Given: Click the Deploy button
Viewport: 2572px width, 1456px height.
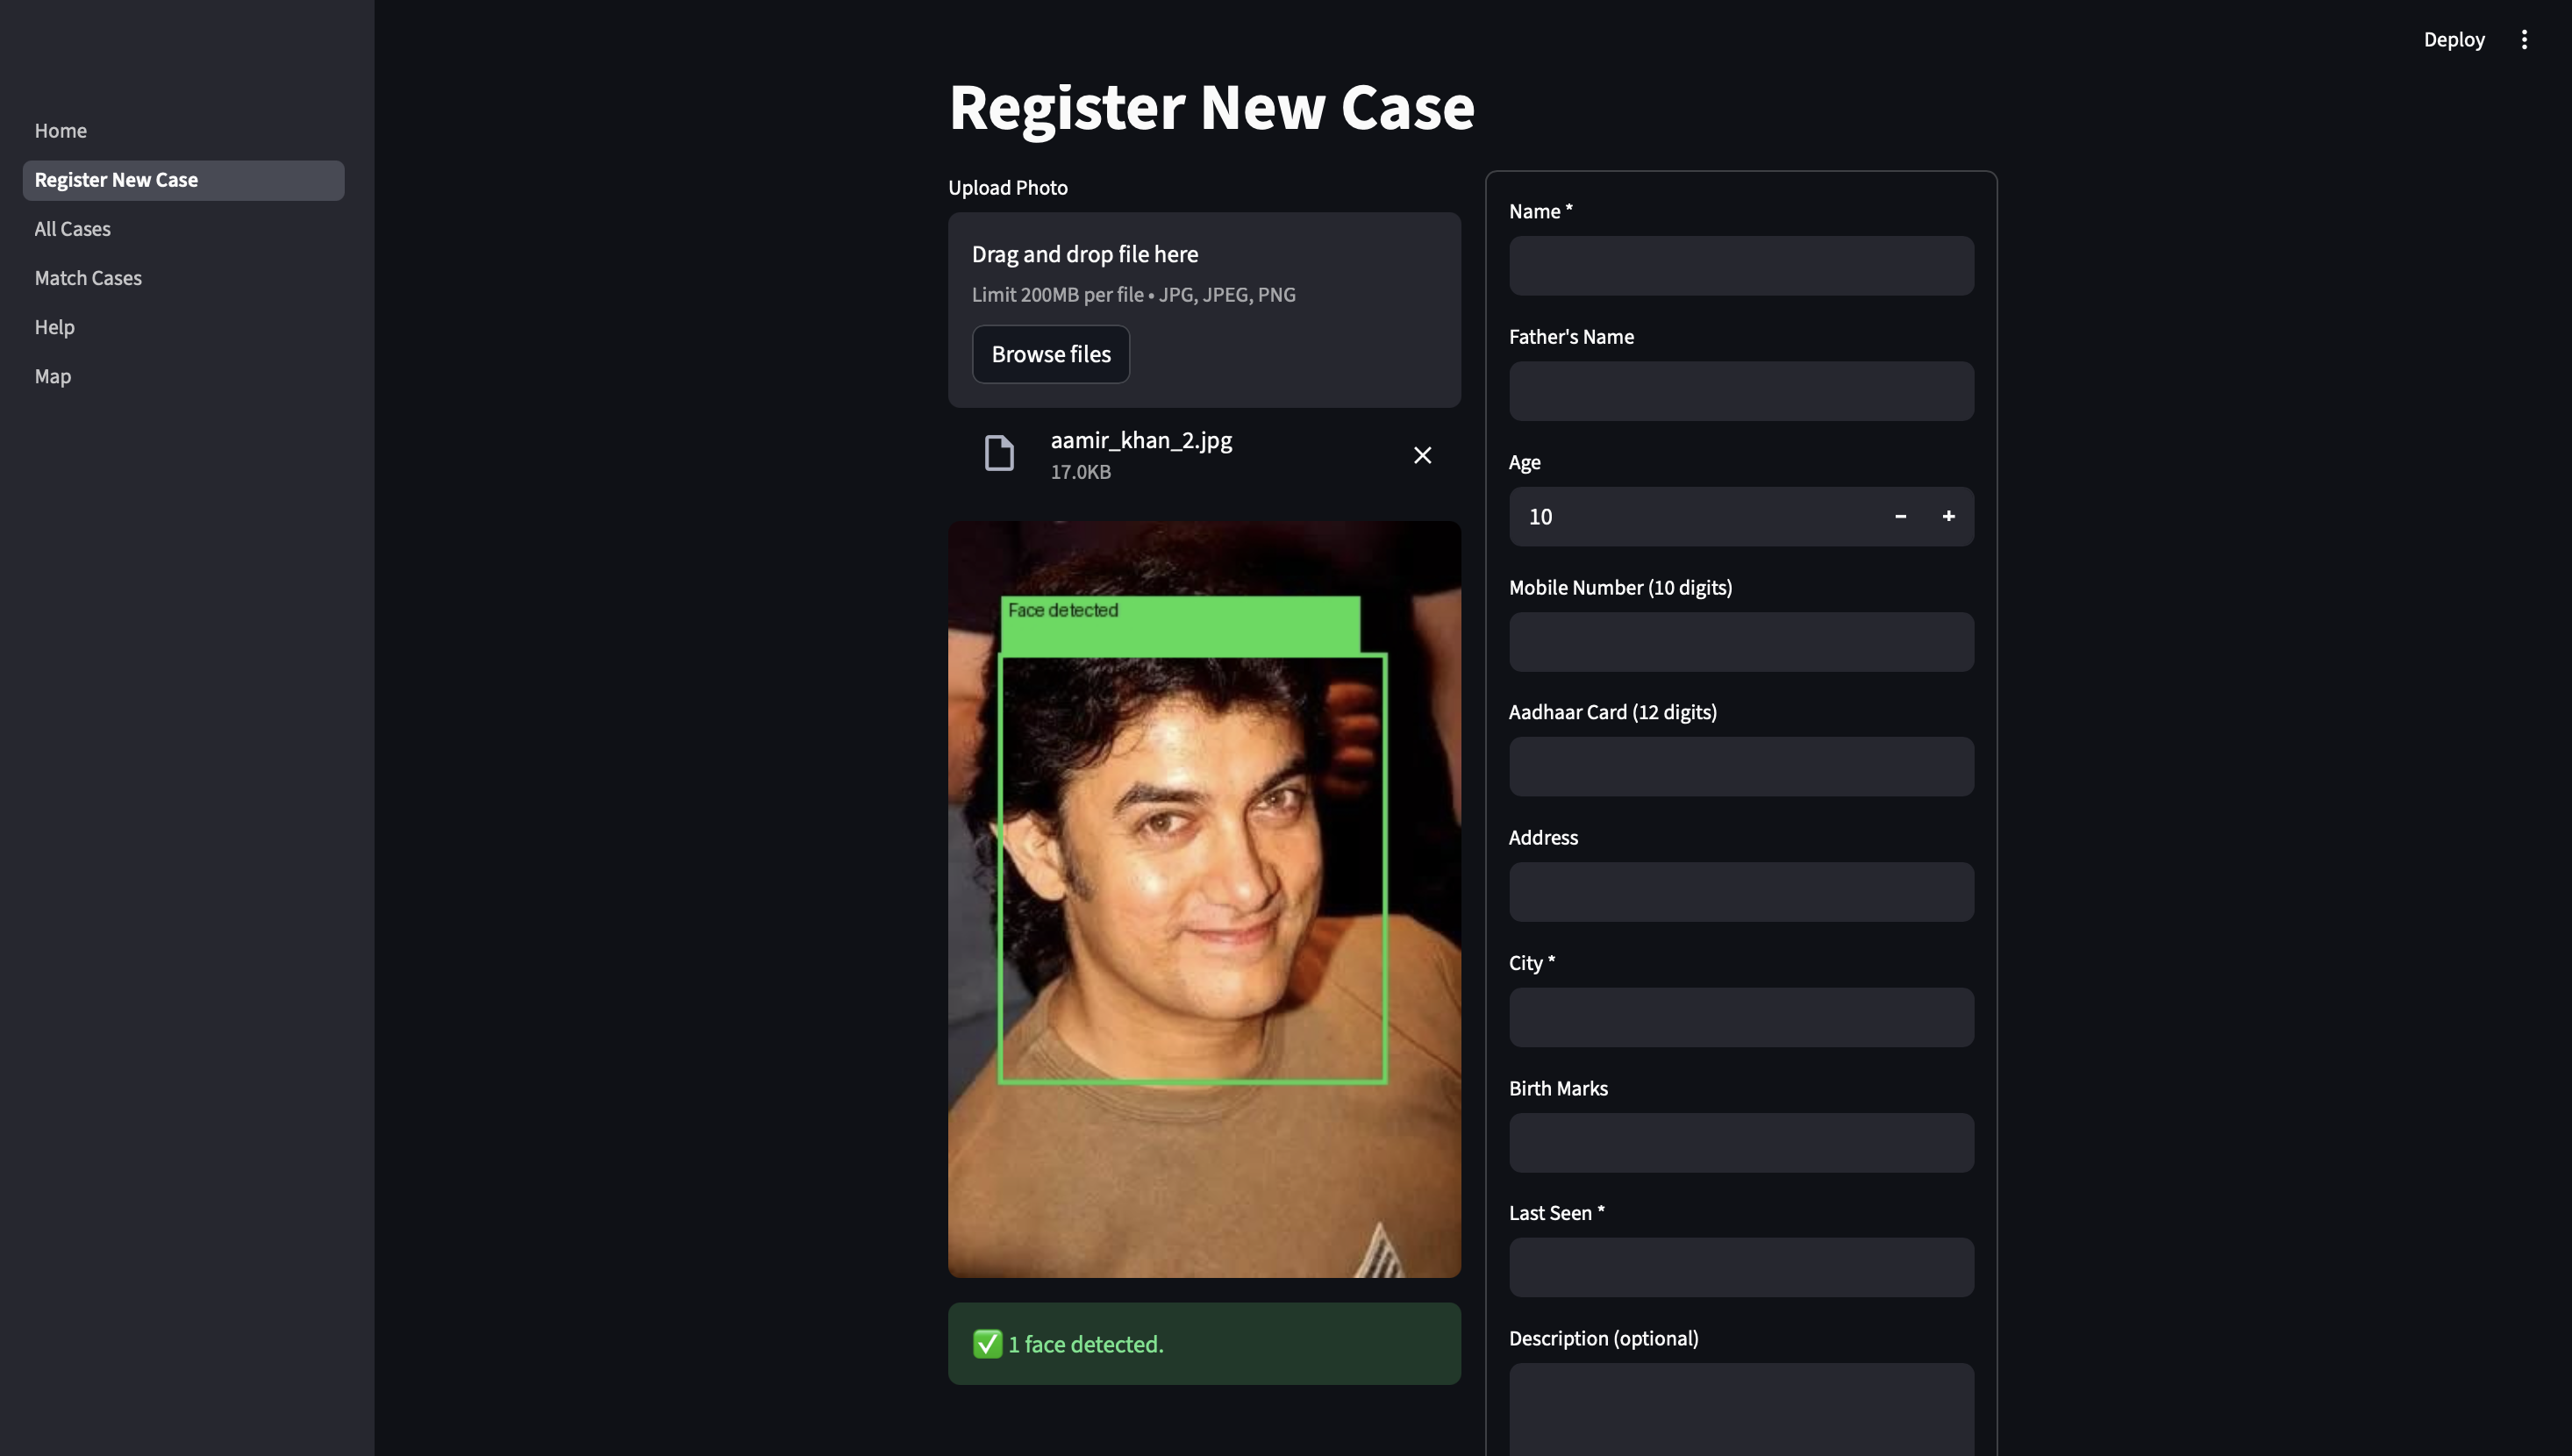Looking at the screenshot, I should (2454, 39).
